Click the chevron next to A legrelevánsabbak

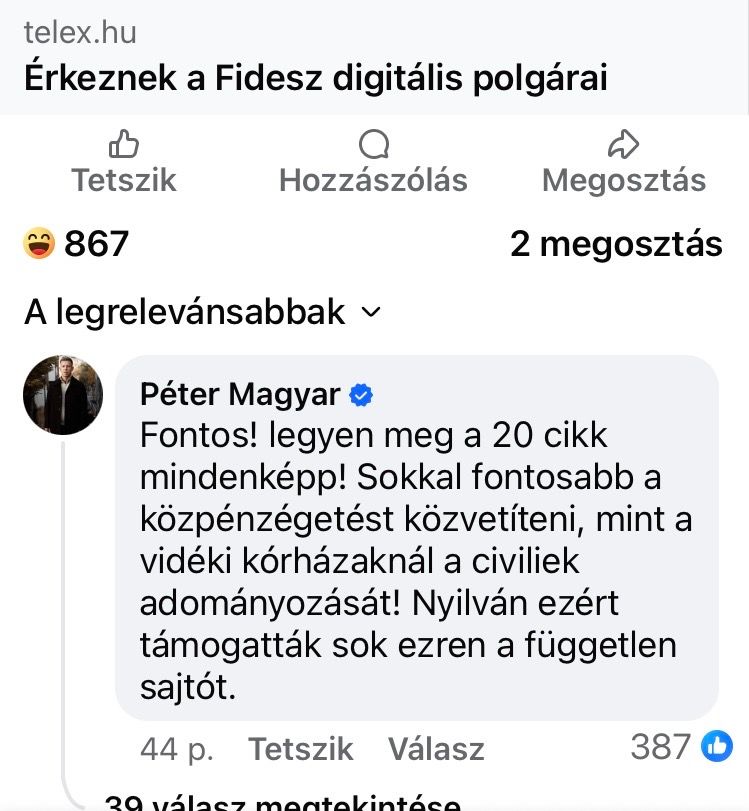pos(371,313)
